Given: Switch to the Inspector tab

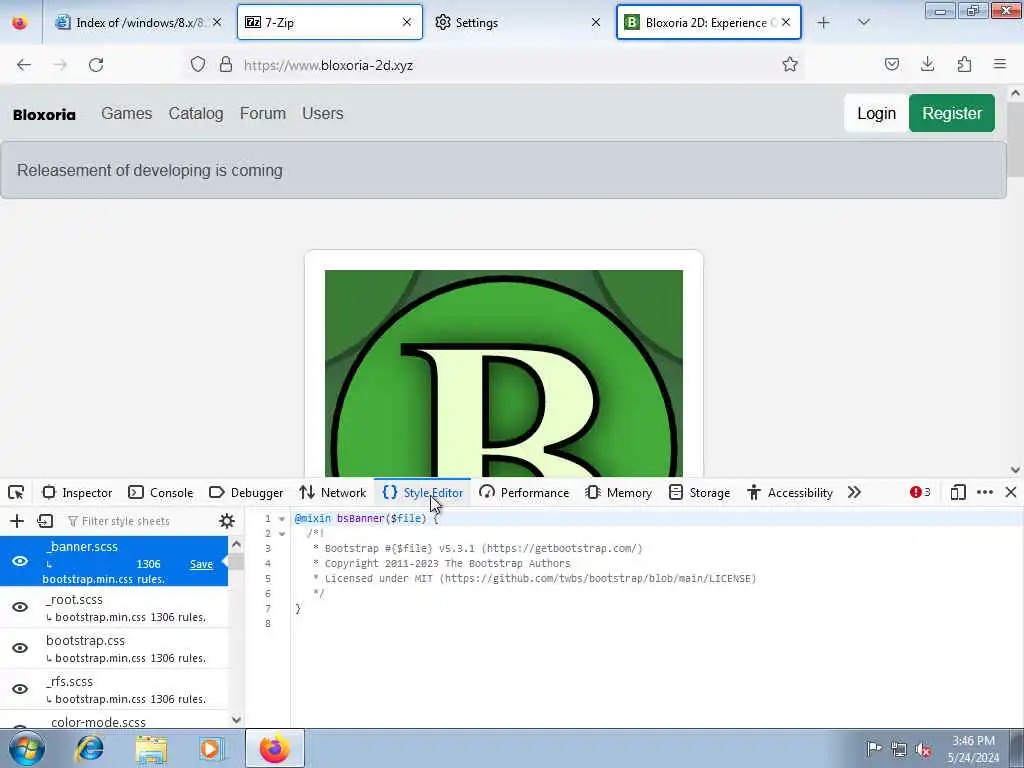Looking at the screenshot, I should click(77, 492).
